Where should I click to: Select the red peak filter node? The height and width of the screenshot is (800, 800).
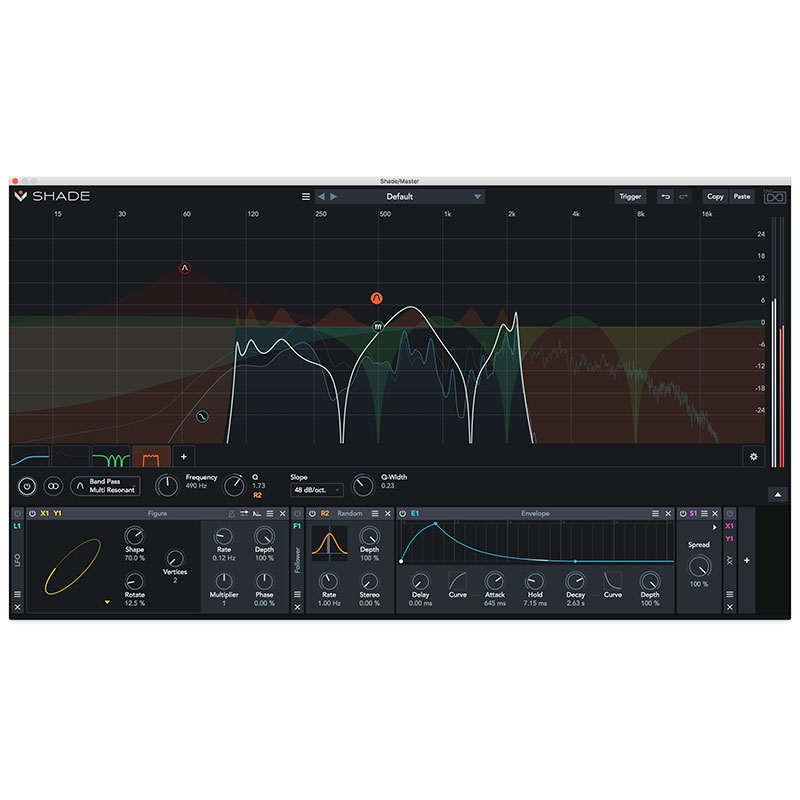tap(185, 268)
